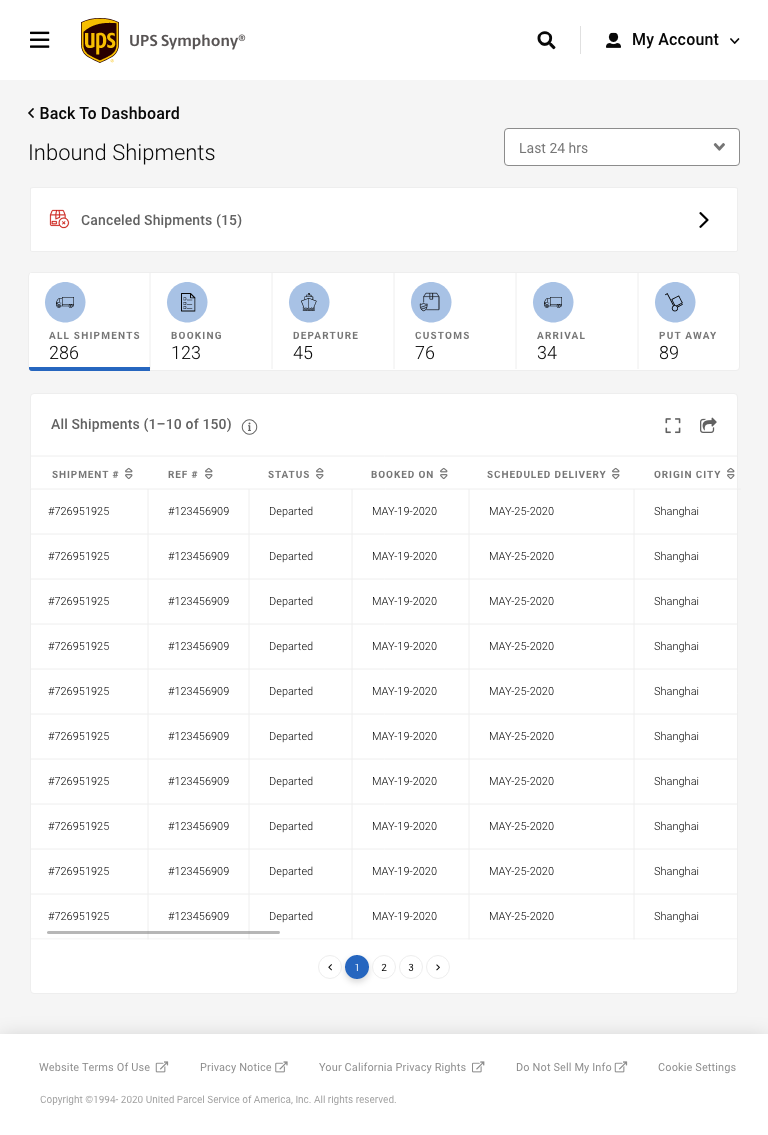Switch to the Booking tab
Screen dimensions: 768x1135
(x=209, y=322)
